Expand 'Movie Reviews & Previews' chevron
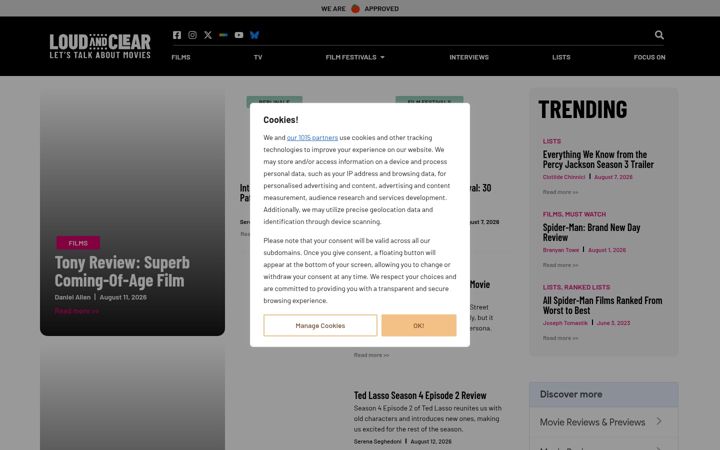 659,421
